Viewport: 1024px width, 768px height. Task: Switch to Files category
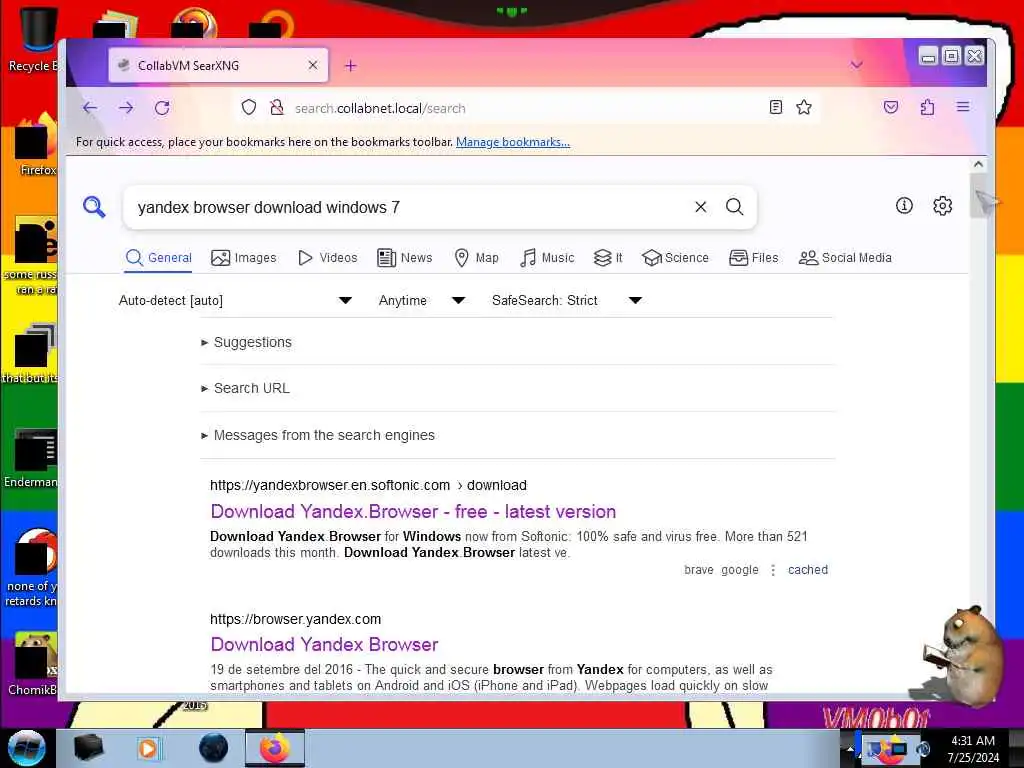[754, 258]
